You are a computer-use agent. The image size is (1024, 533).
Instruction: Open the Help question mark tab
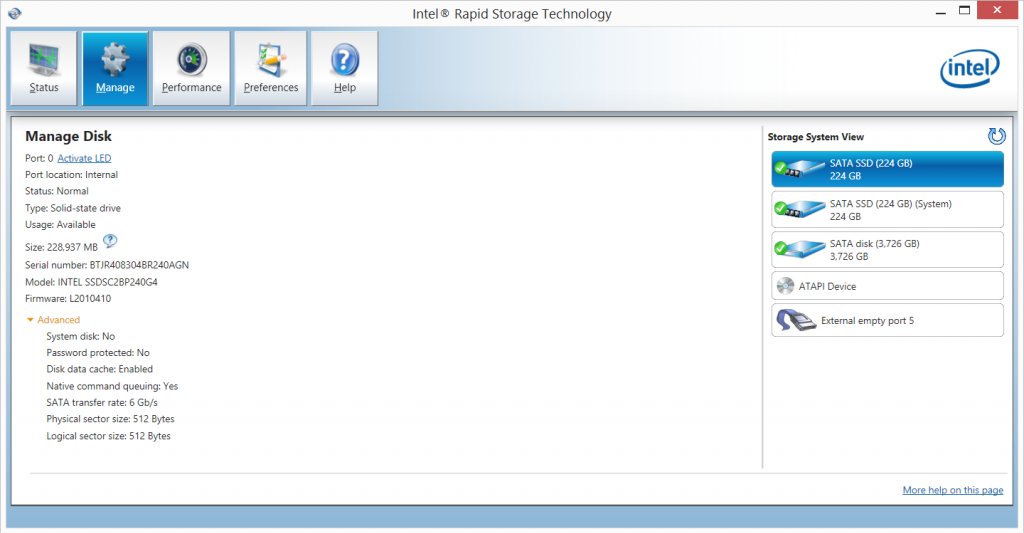tap(344, 68)
